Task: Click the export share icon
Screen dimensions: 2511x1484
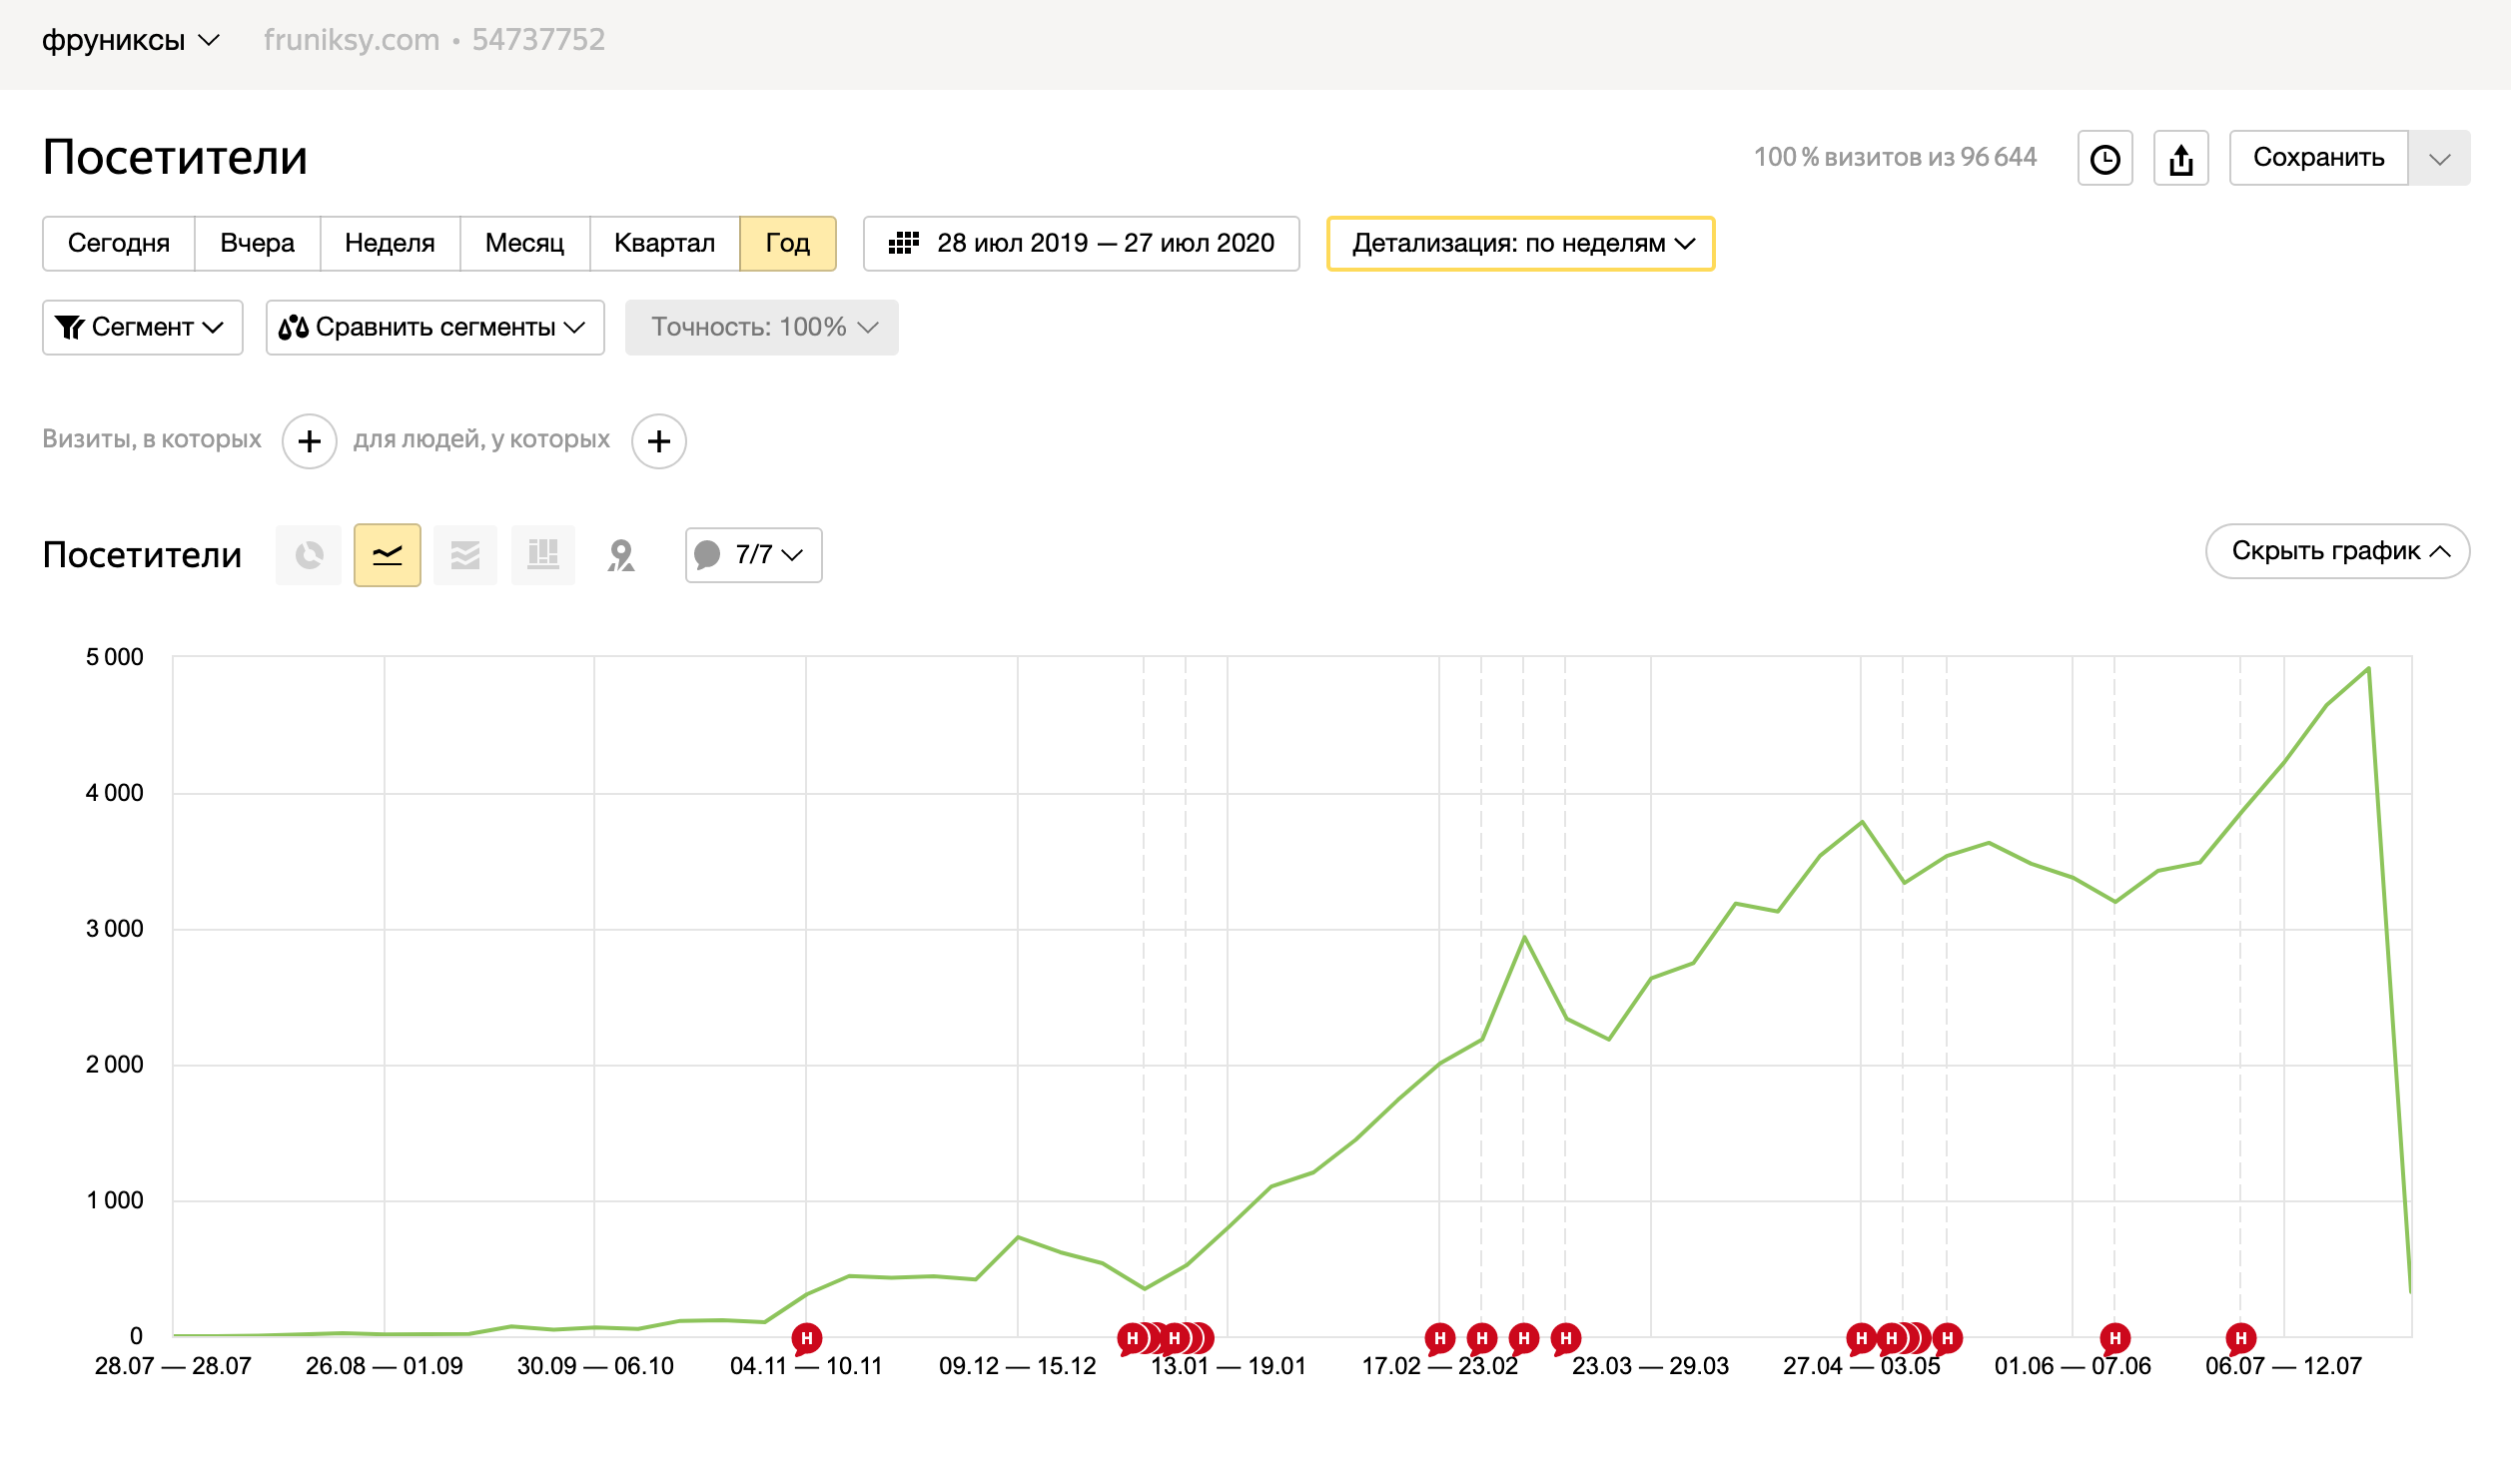Action: [x=2181, y=158]
